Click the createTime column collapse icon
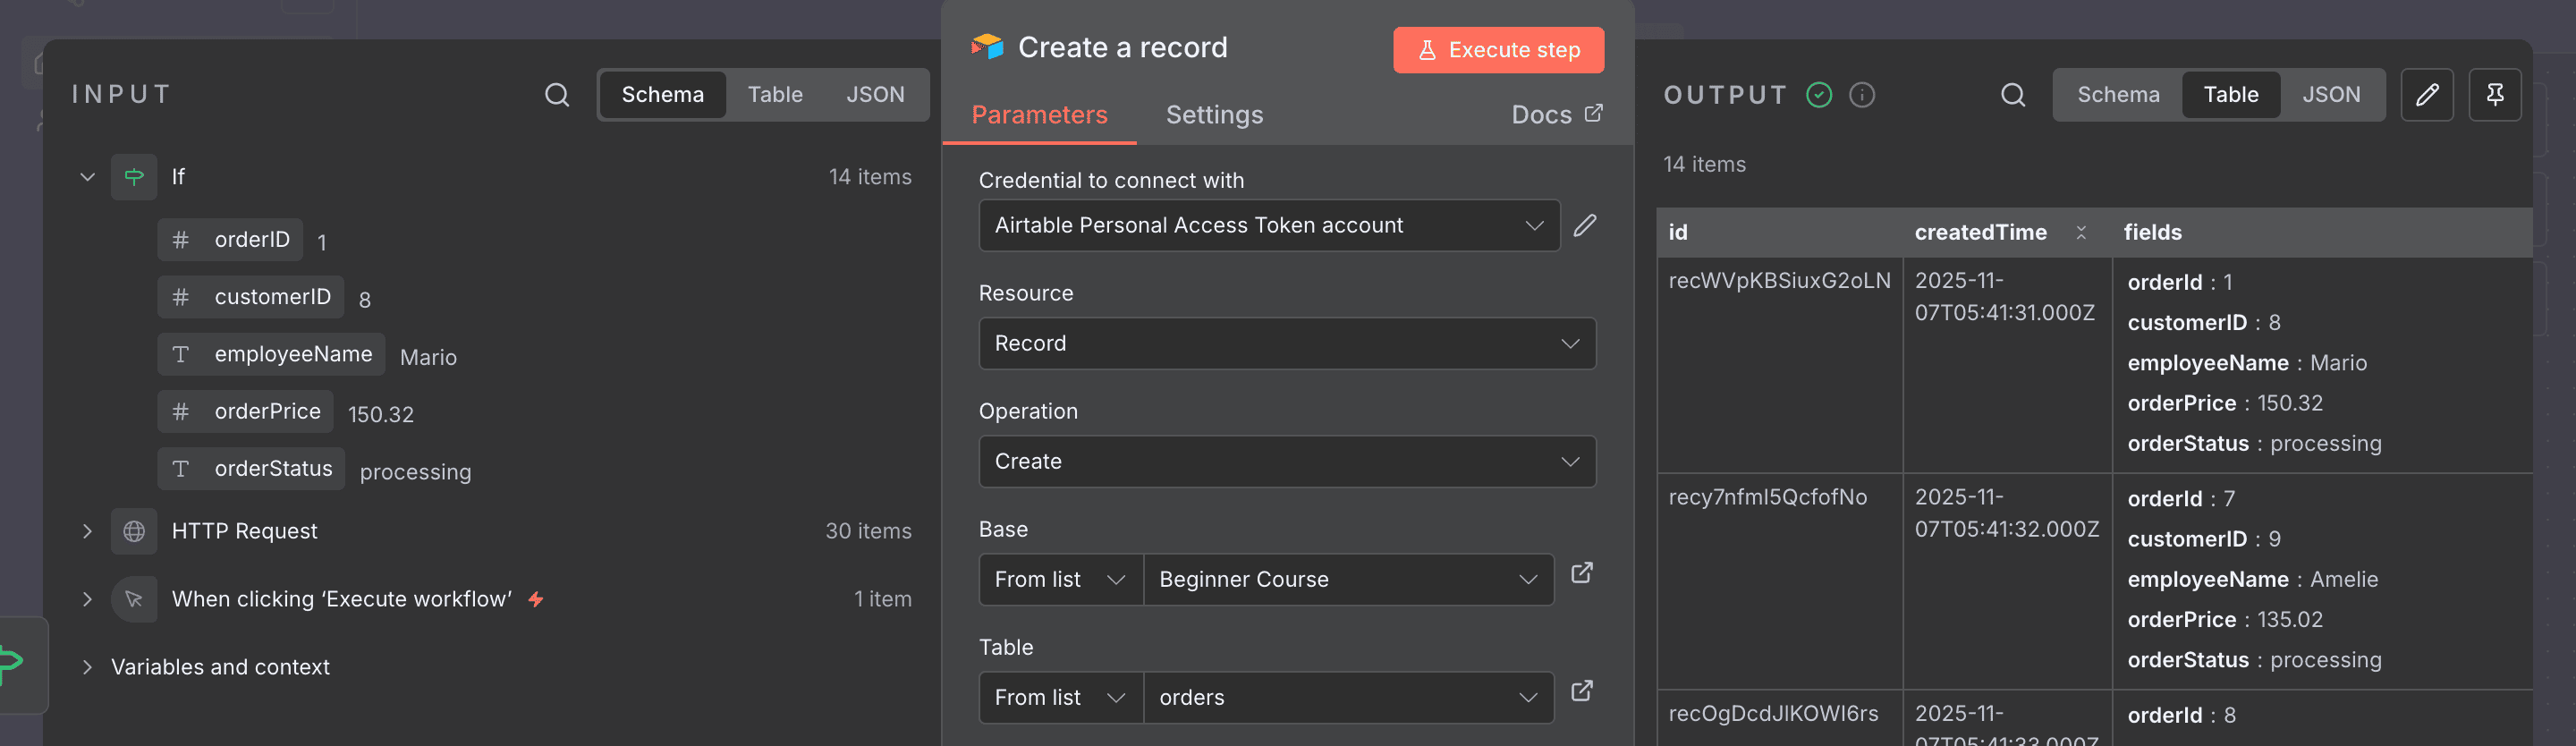 pyautogui.click(x=2081, y=232)
